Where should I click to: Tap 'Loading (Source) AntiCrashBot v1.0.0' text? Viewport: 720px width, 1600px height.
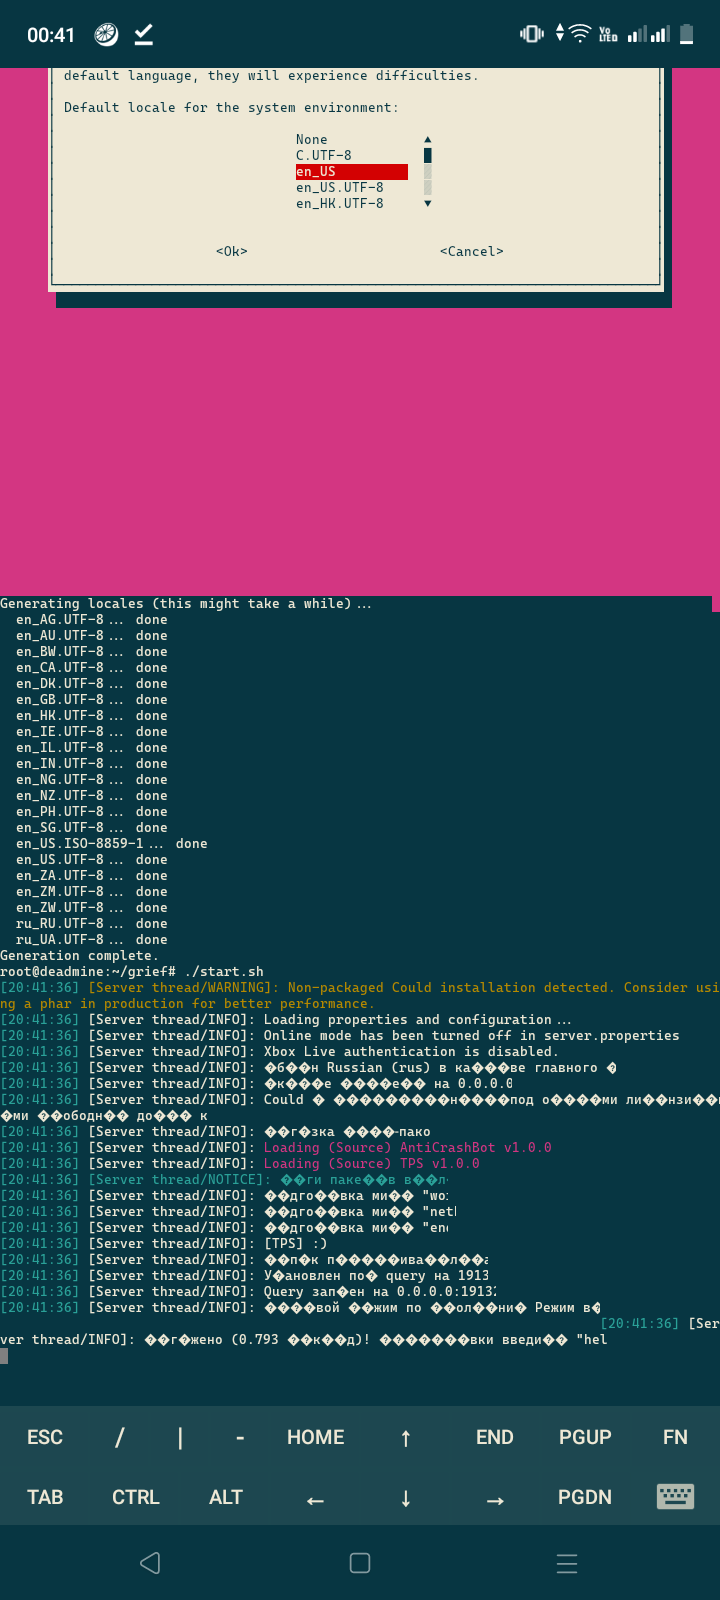tap(408, 1148)
